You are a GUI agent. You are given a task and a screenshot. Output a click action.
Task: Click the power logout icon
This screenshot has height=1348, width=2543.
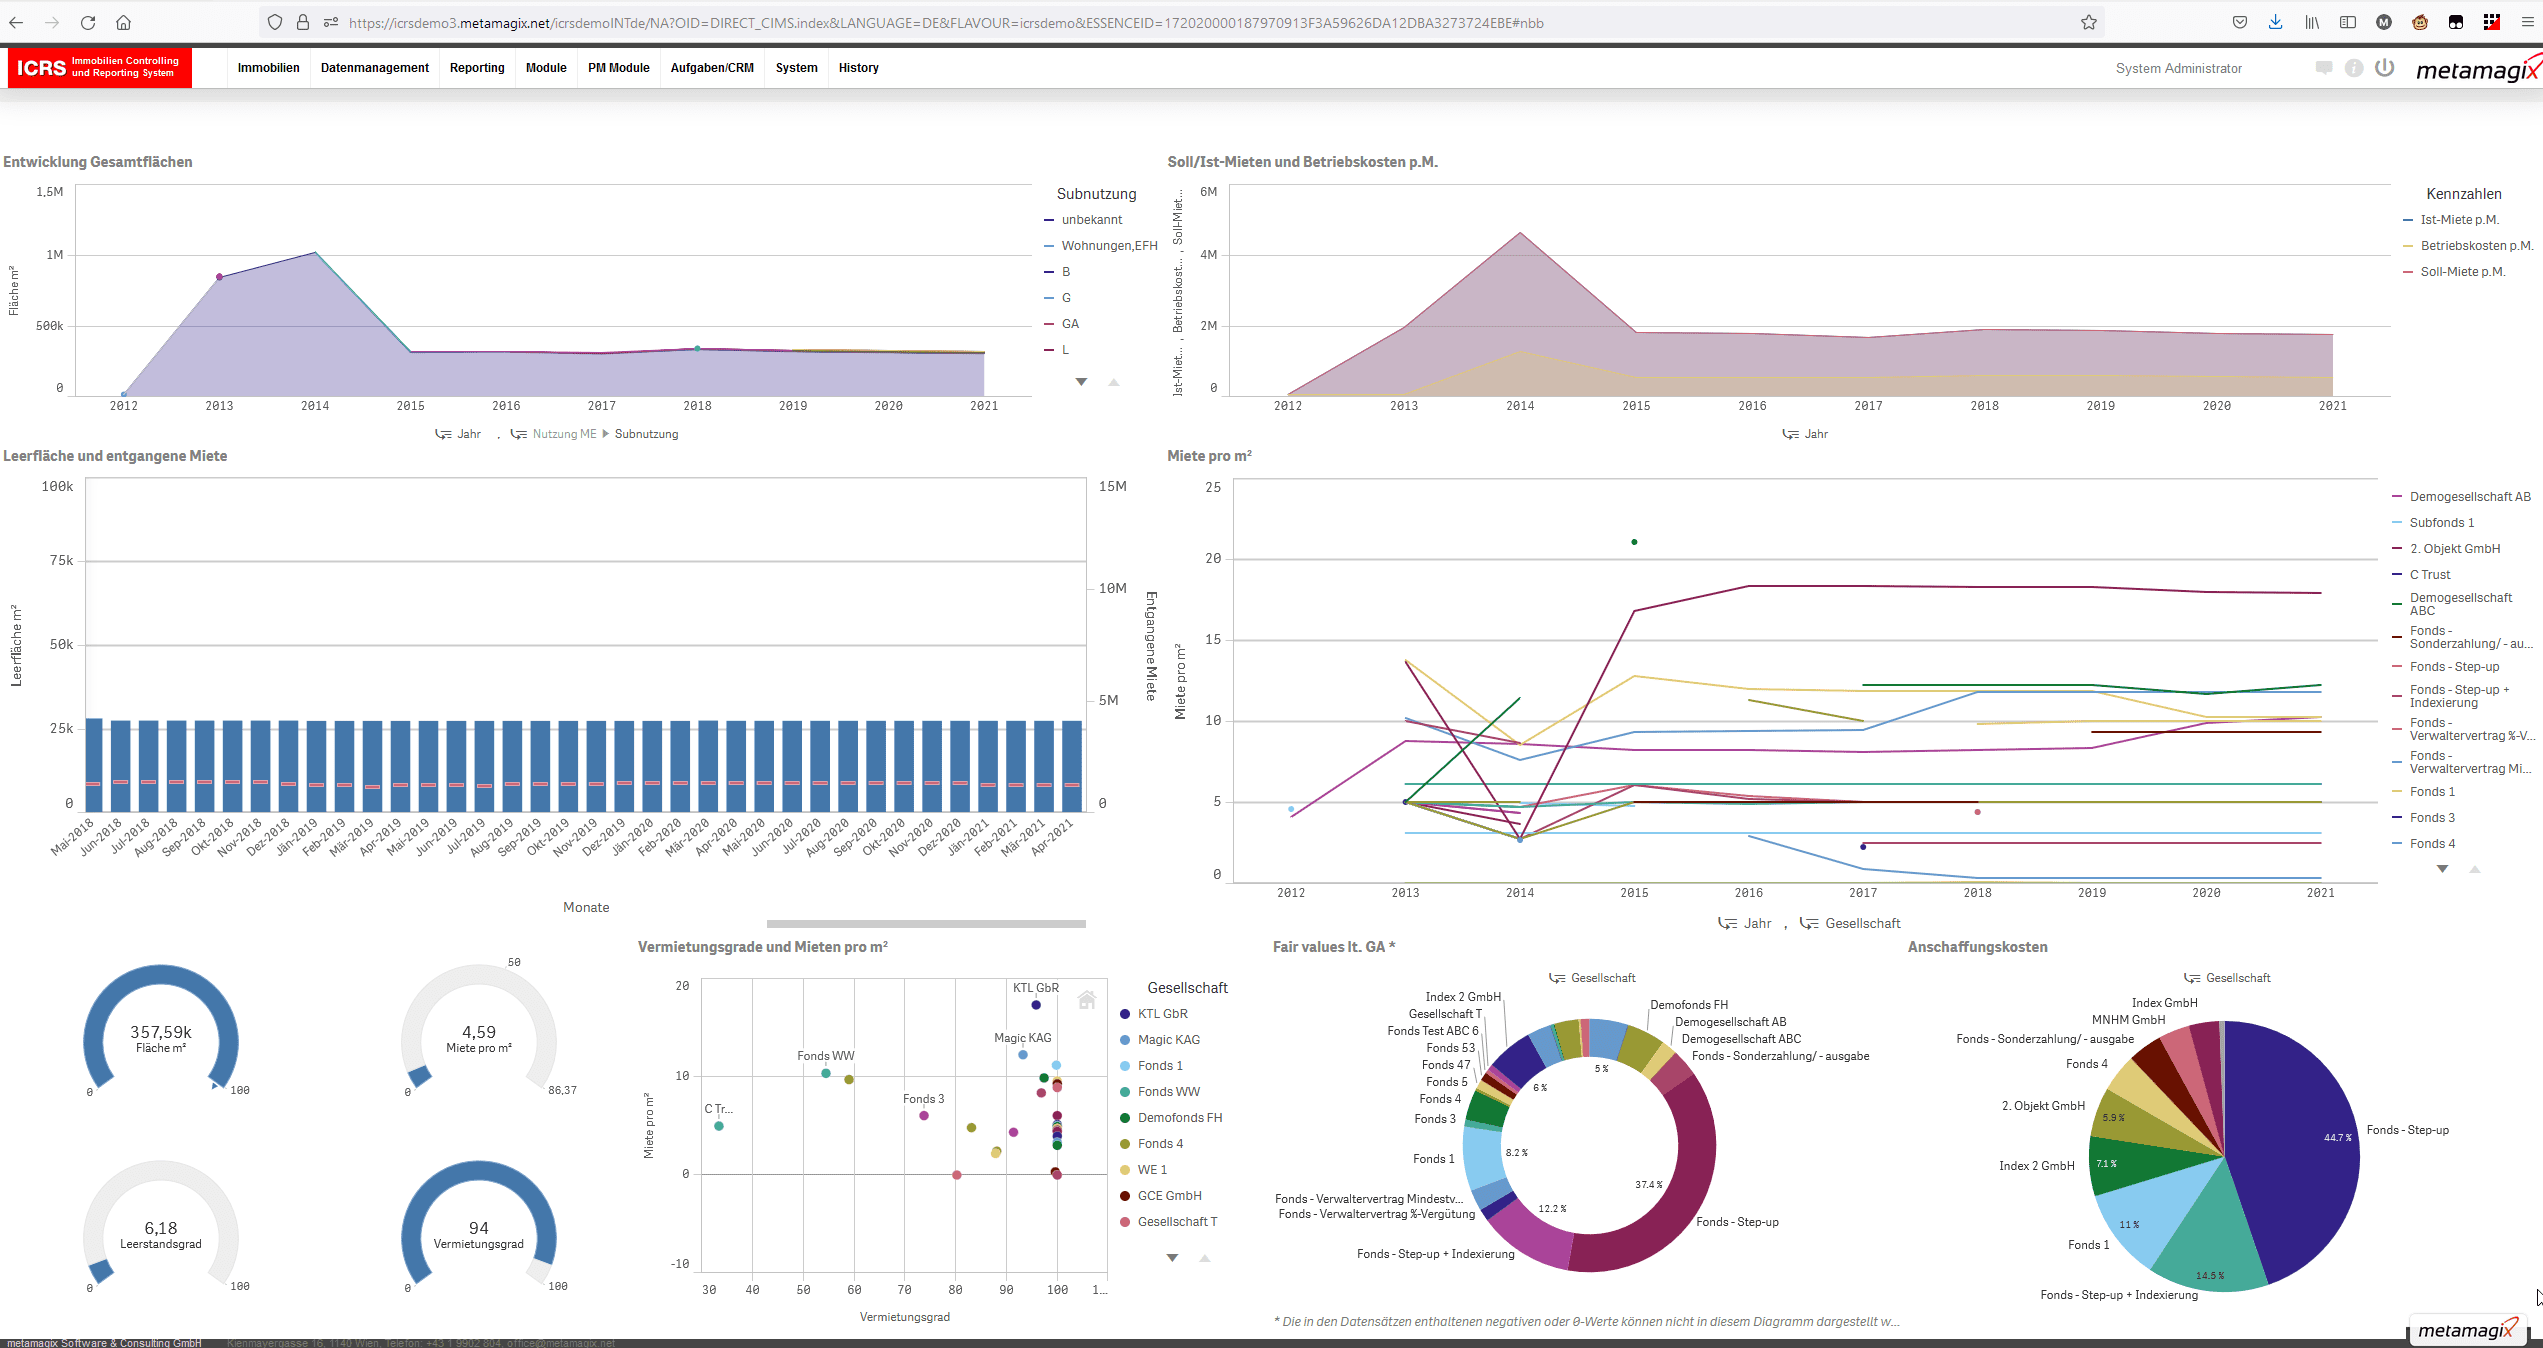2385,68
